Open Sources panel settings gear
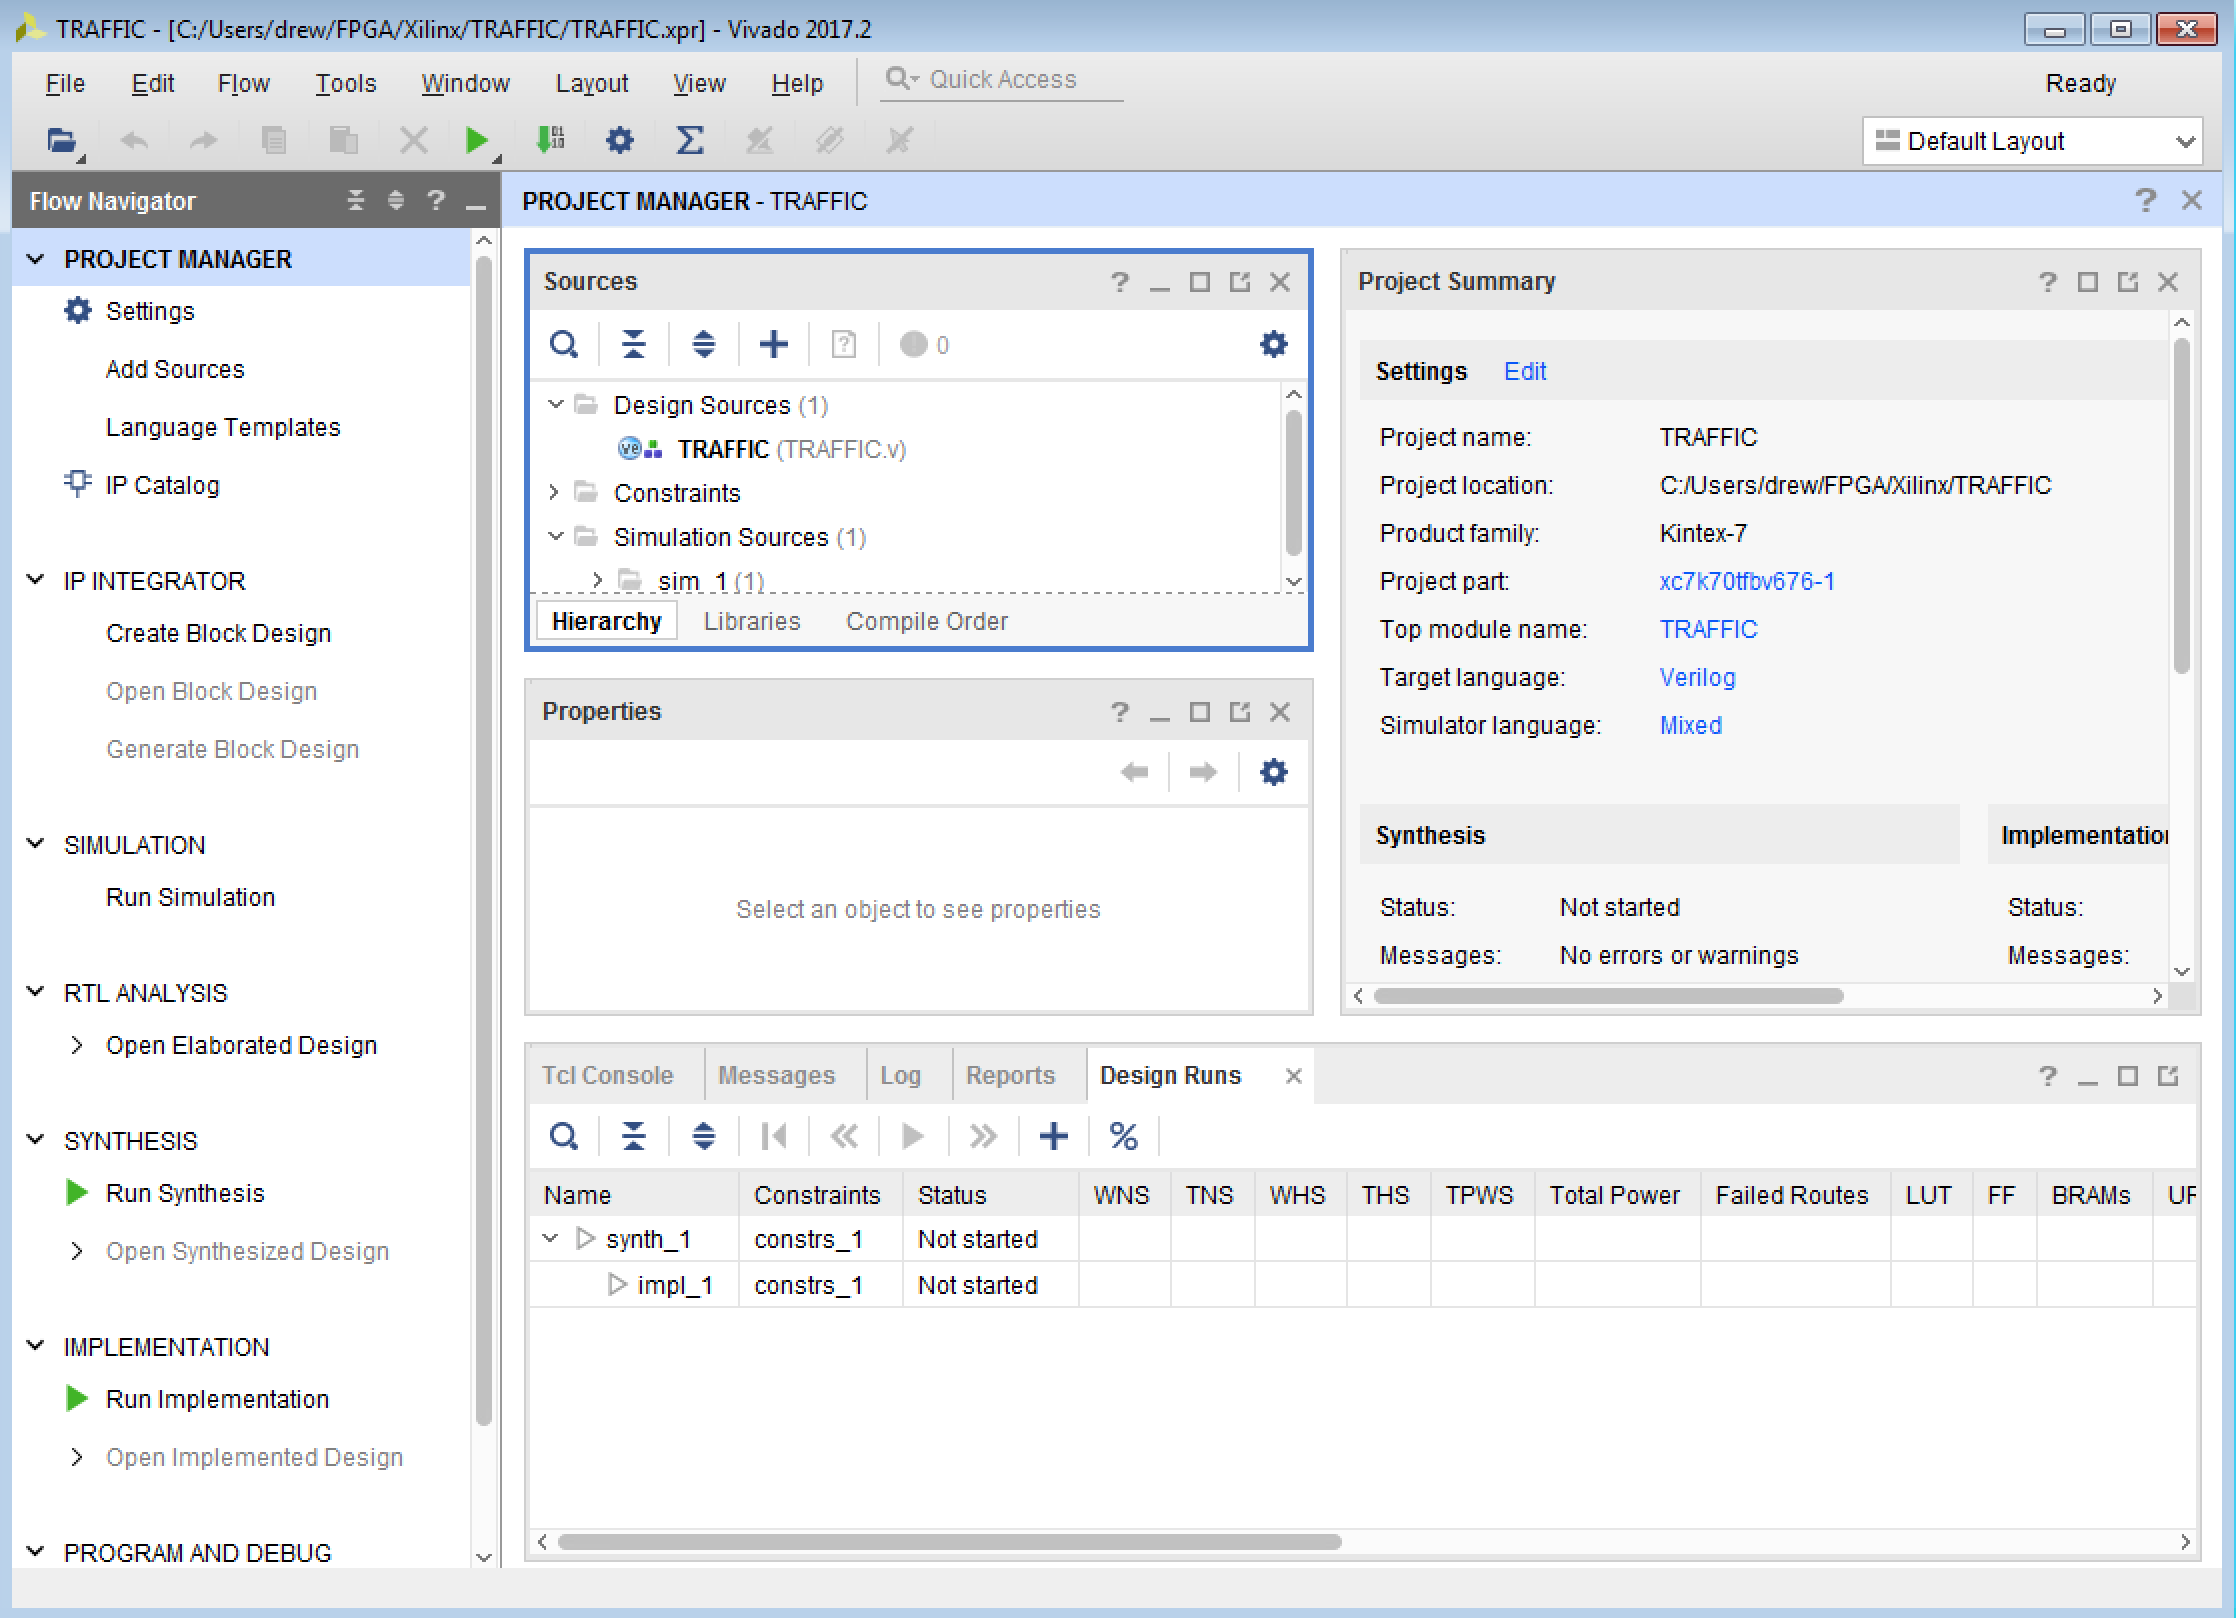The width and height of the screenshot is (2236, 1618). pos(1273,345)
